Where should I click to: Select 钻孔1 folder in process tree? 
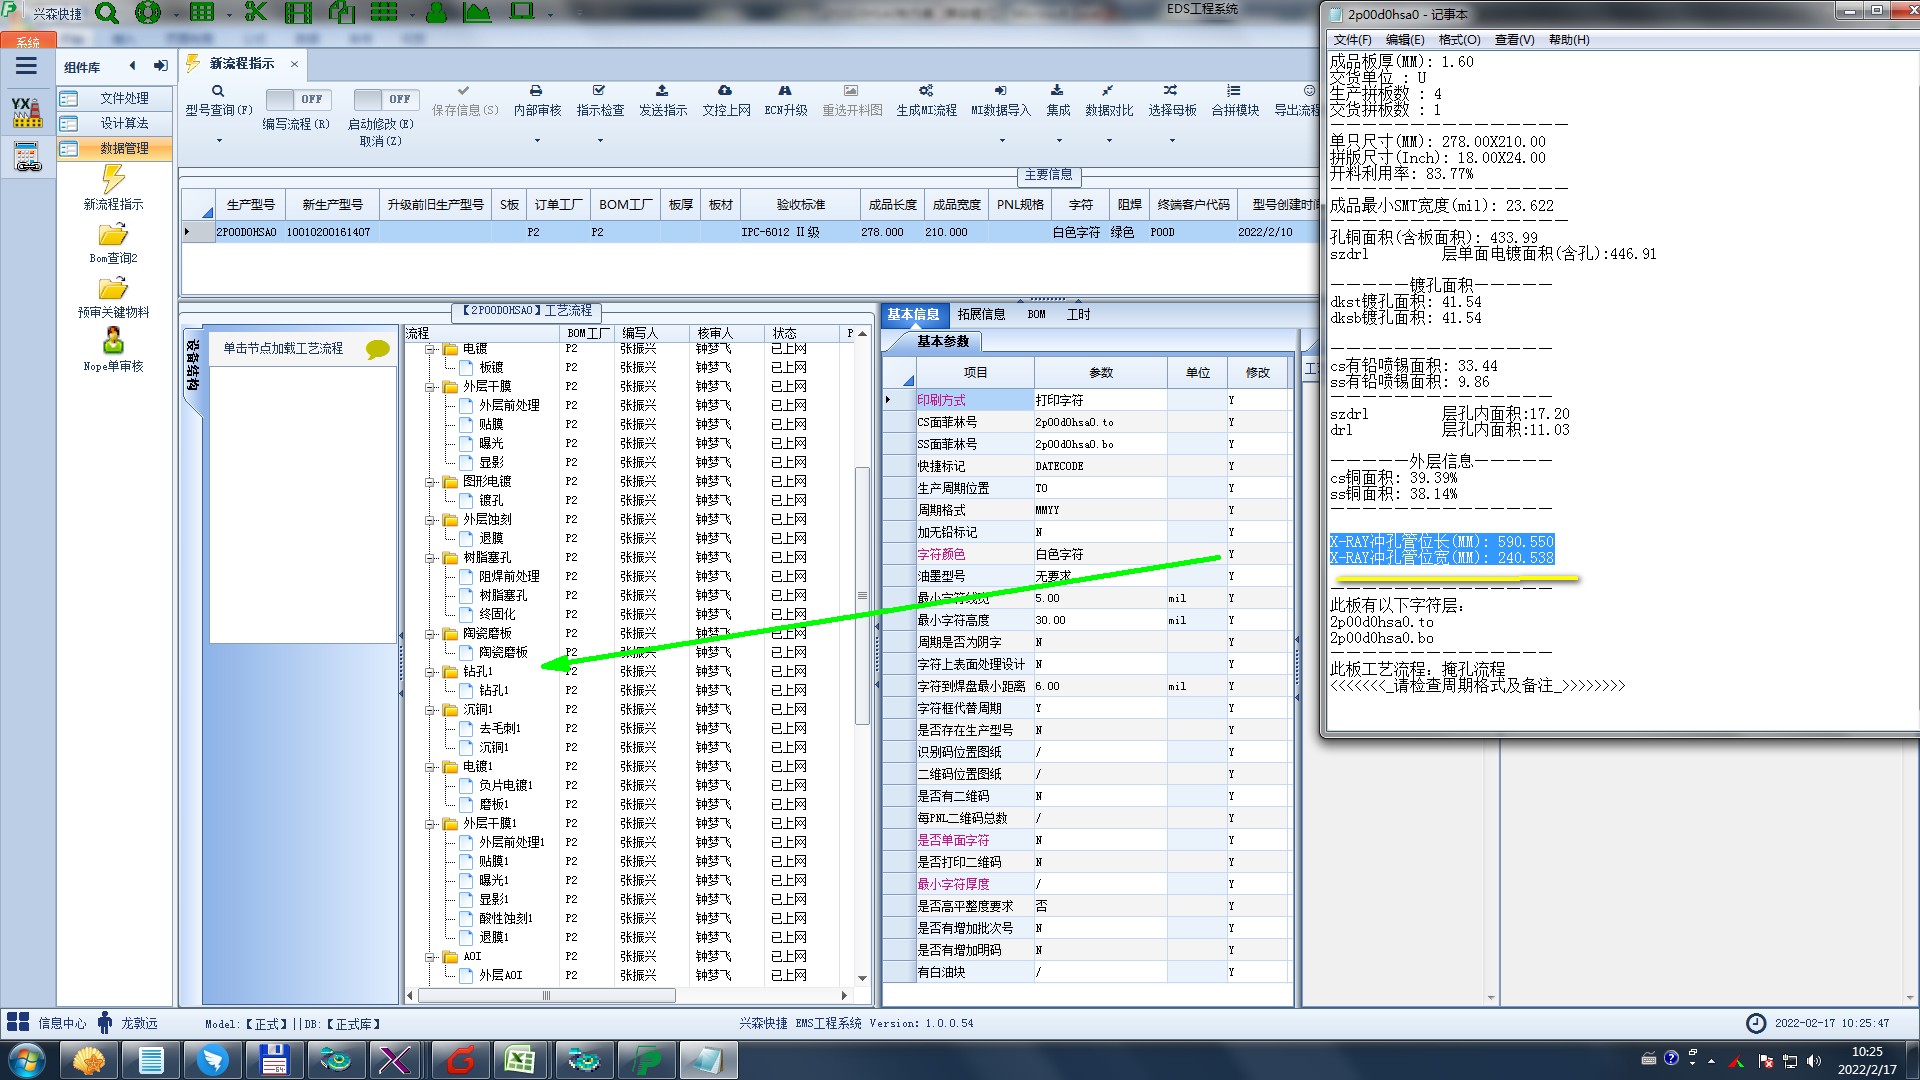tap(477, 671)
